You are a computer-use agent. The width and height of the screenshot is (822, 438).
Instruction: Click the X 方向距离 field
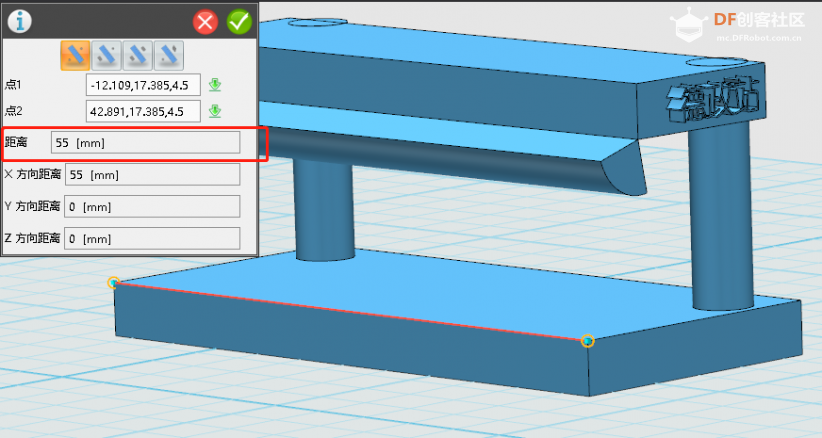(x=153, y=174)
